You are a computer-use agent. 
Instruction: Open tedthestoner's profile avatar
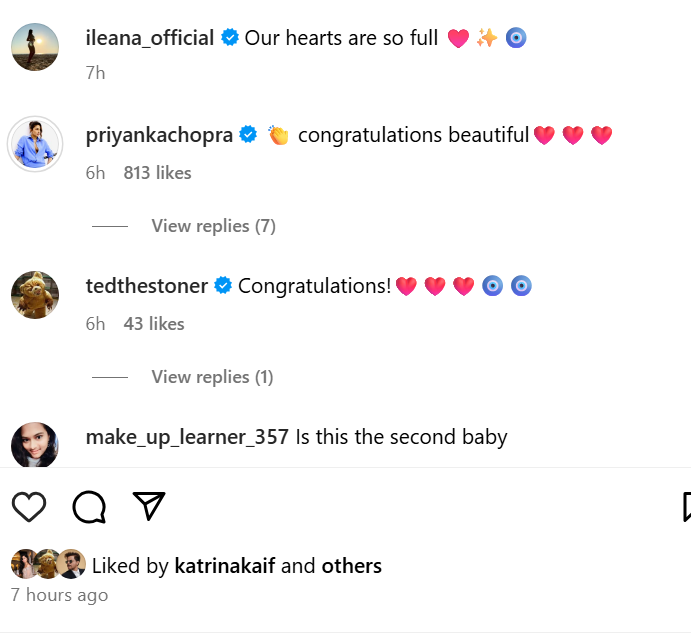(35, 294)
